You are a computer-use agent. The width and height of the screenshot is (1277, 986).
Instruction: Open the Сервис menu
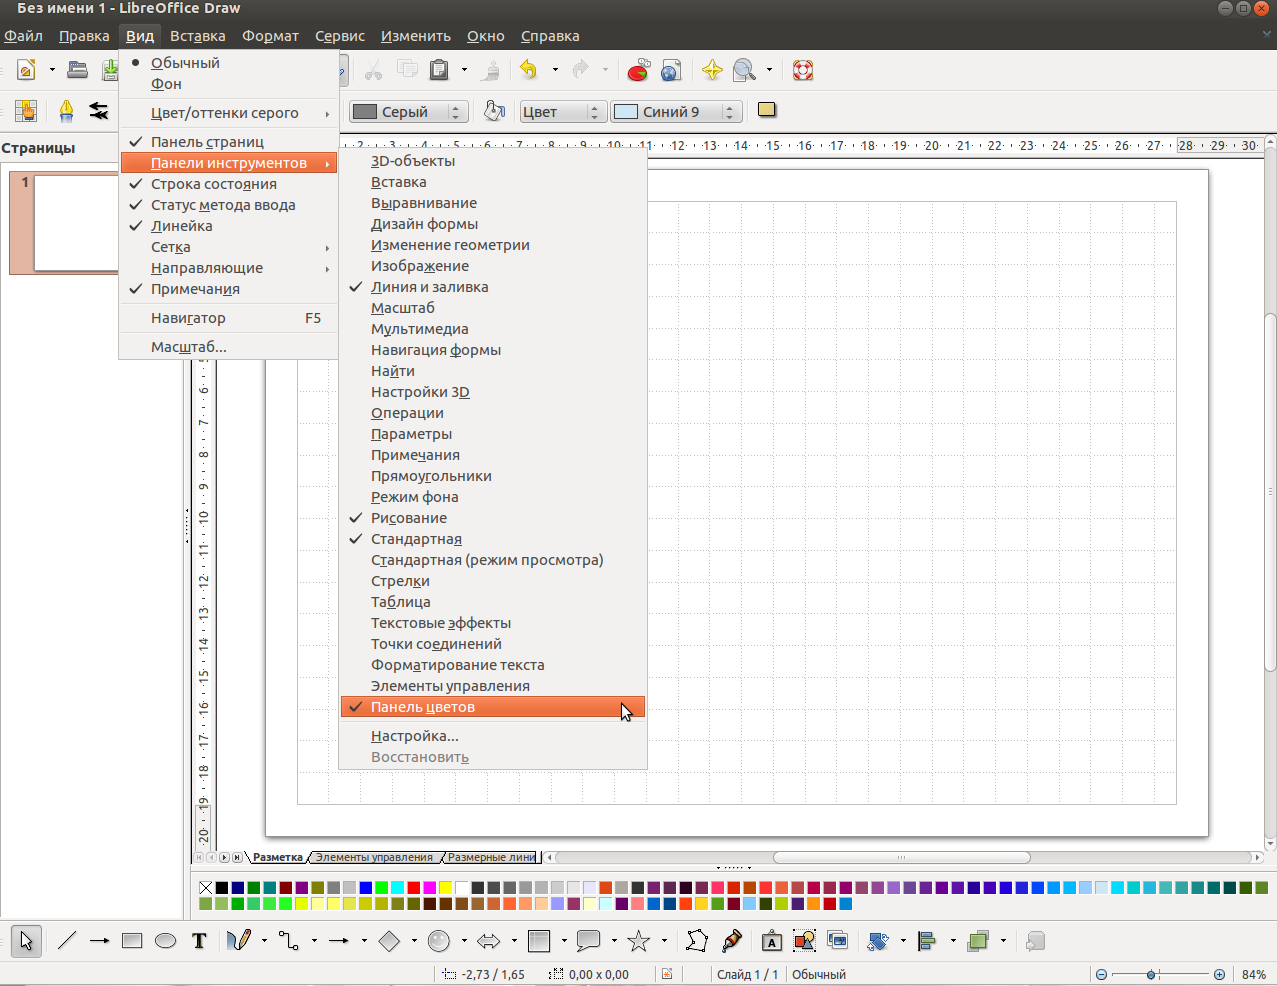click(340, 36)
